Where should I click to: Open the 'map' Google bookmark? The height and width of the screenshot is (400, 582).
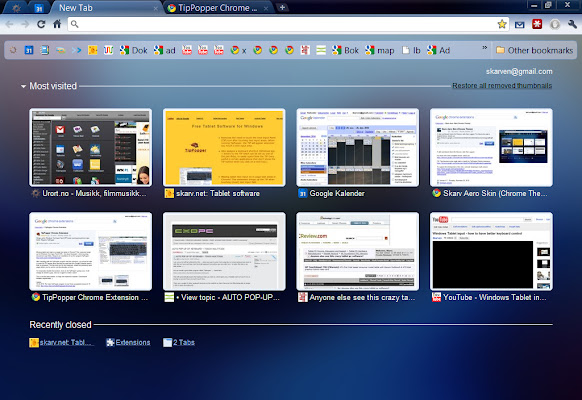(379, 50)
